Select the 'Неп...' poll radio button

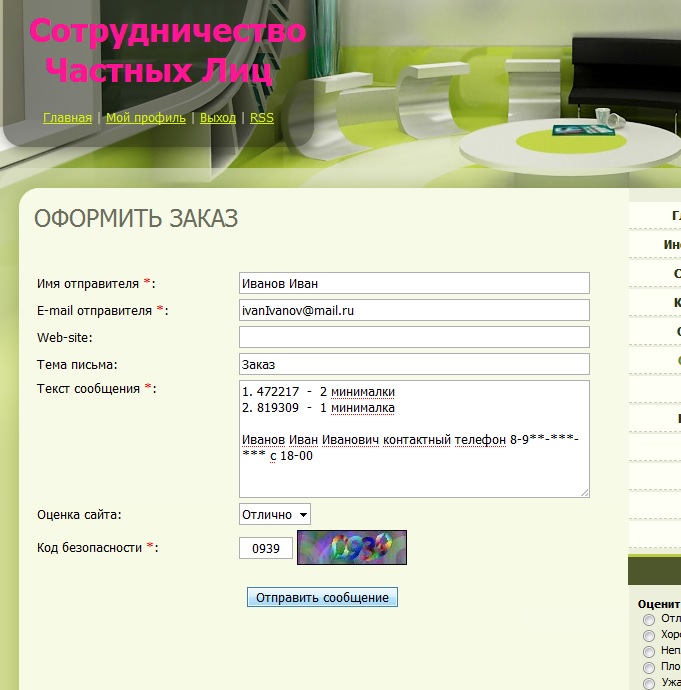[x=649, y=651]
